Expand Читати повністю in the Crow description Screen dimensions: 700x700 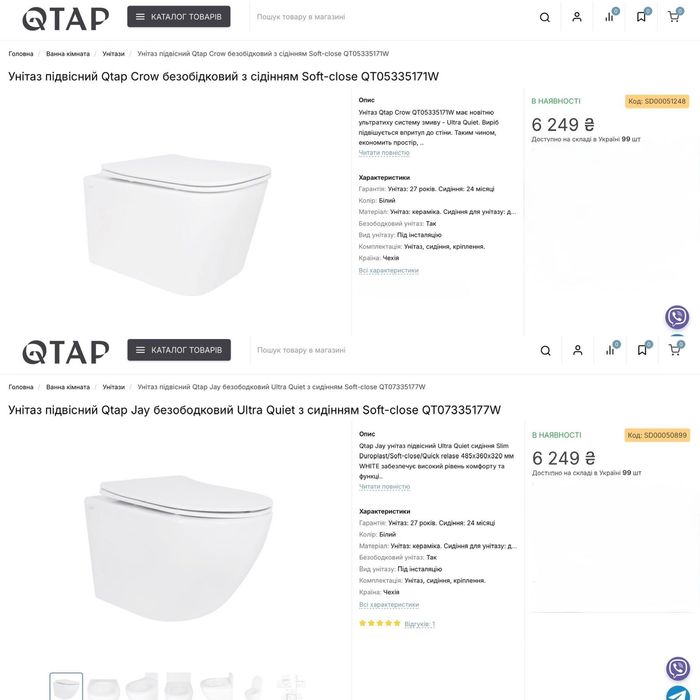pos(384,153)
